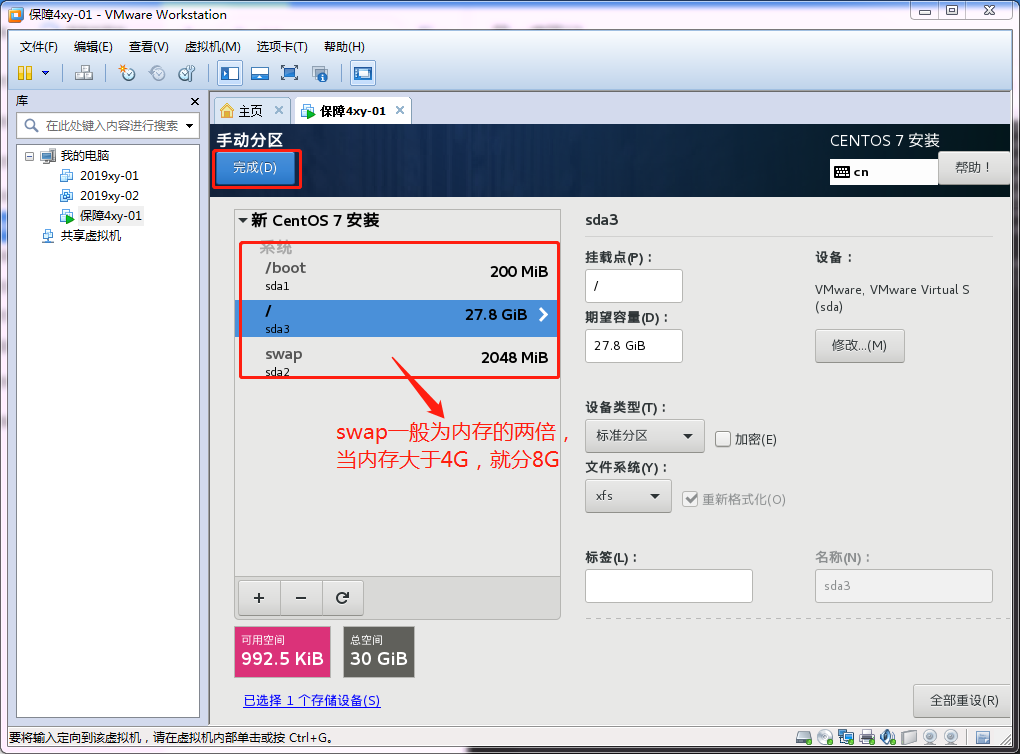Click the 完成(D) button

255,168
